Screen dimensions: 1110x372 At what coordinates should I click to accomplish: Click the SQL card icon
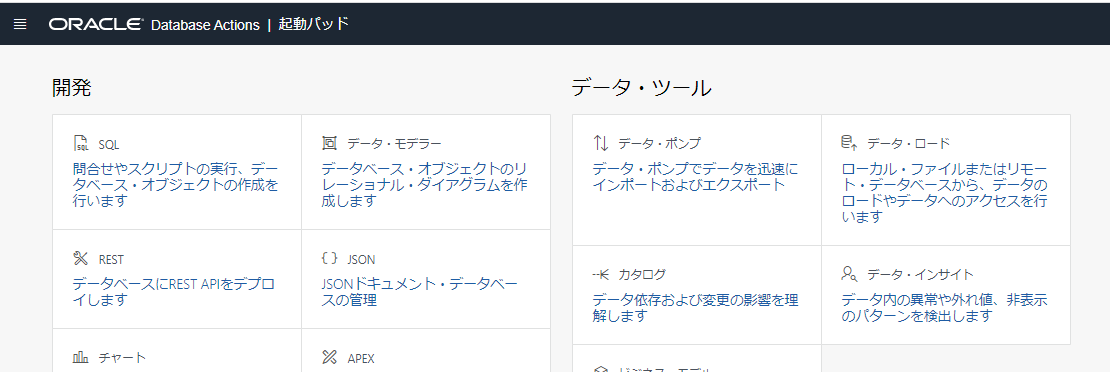[81, 144]
